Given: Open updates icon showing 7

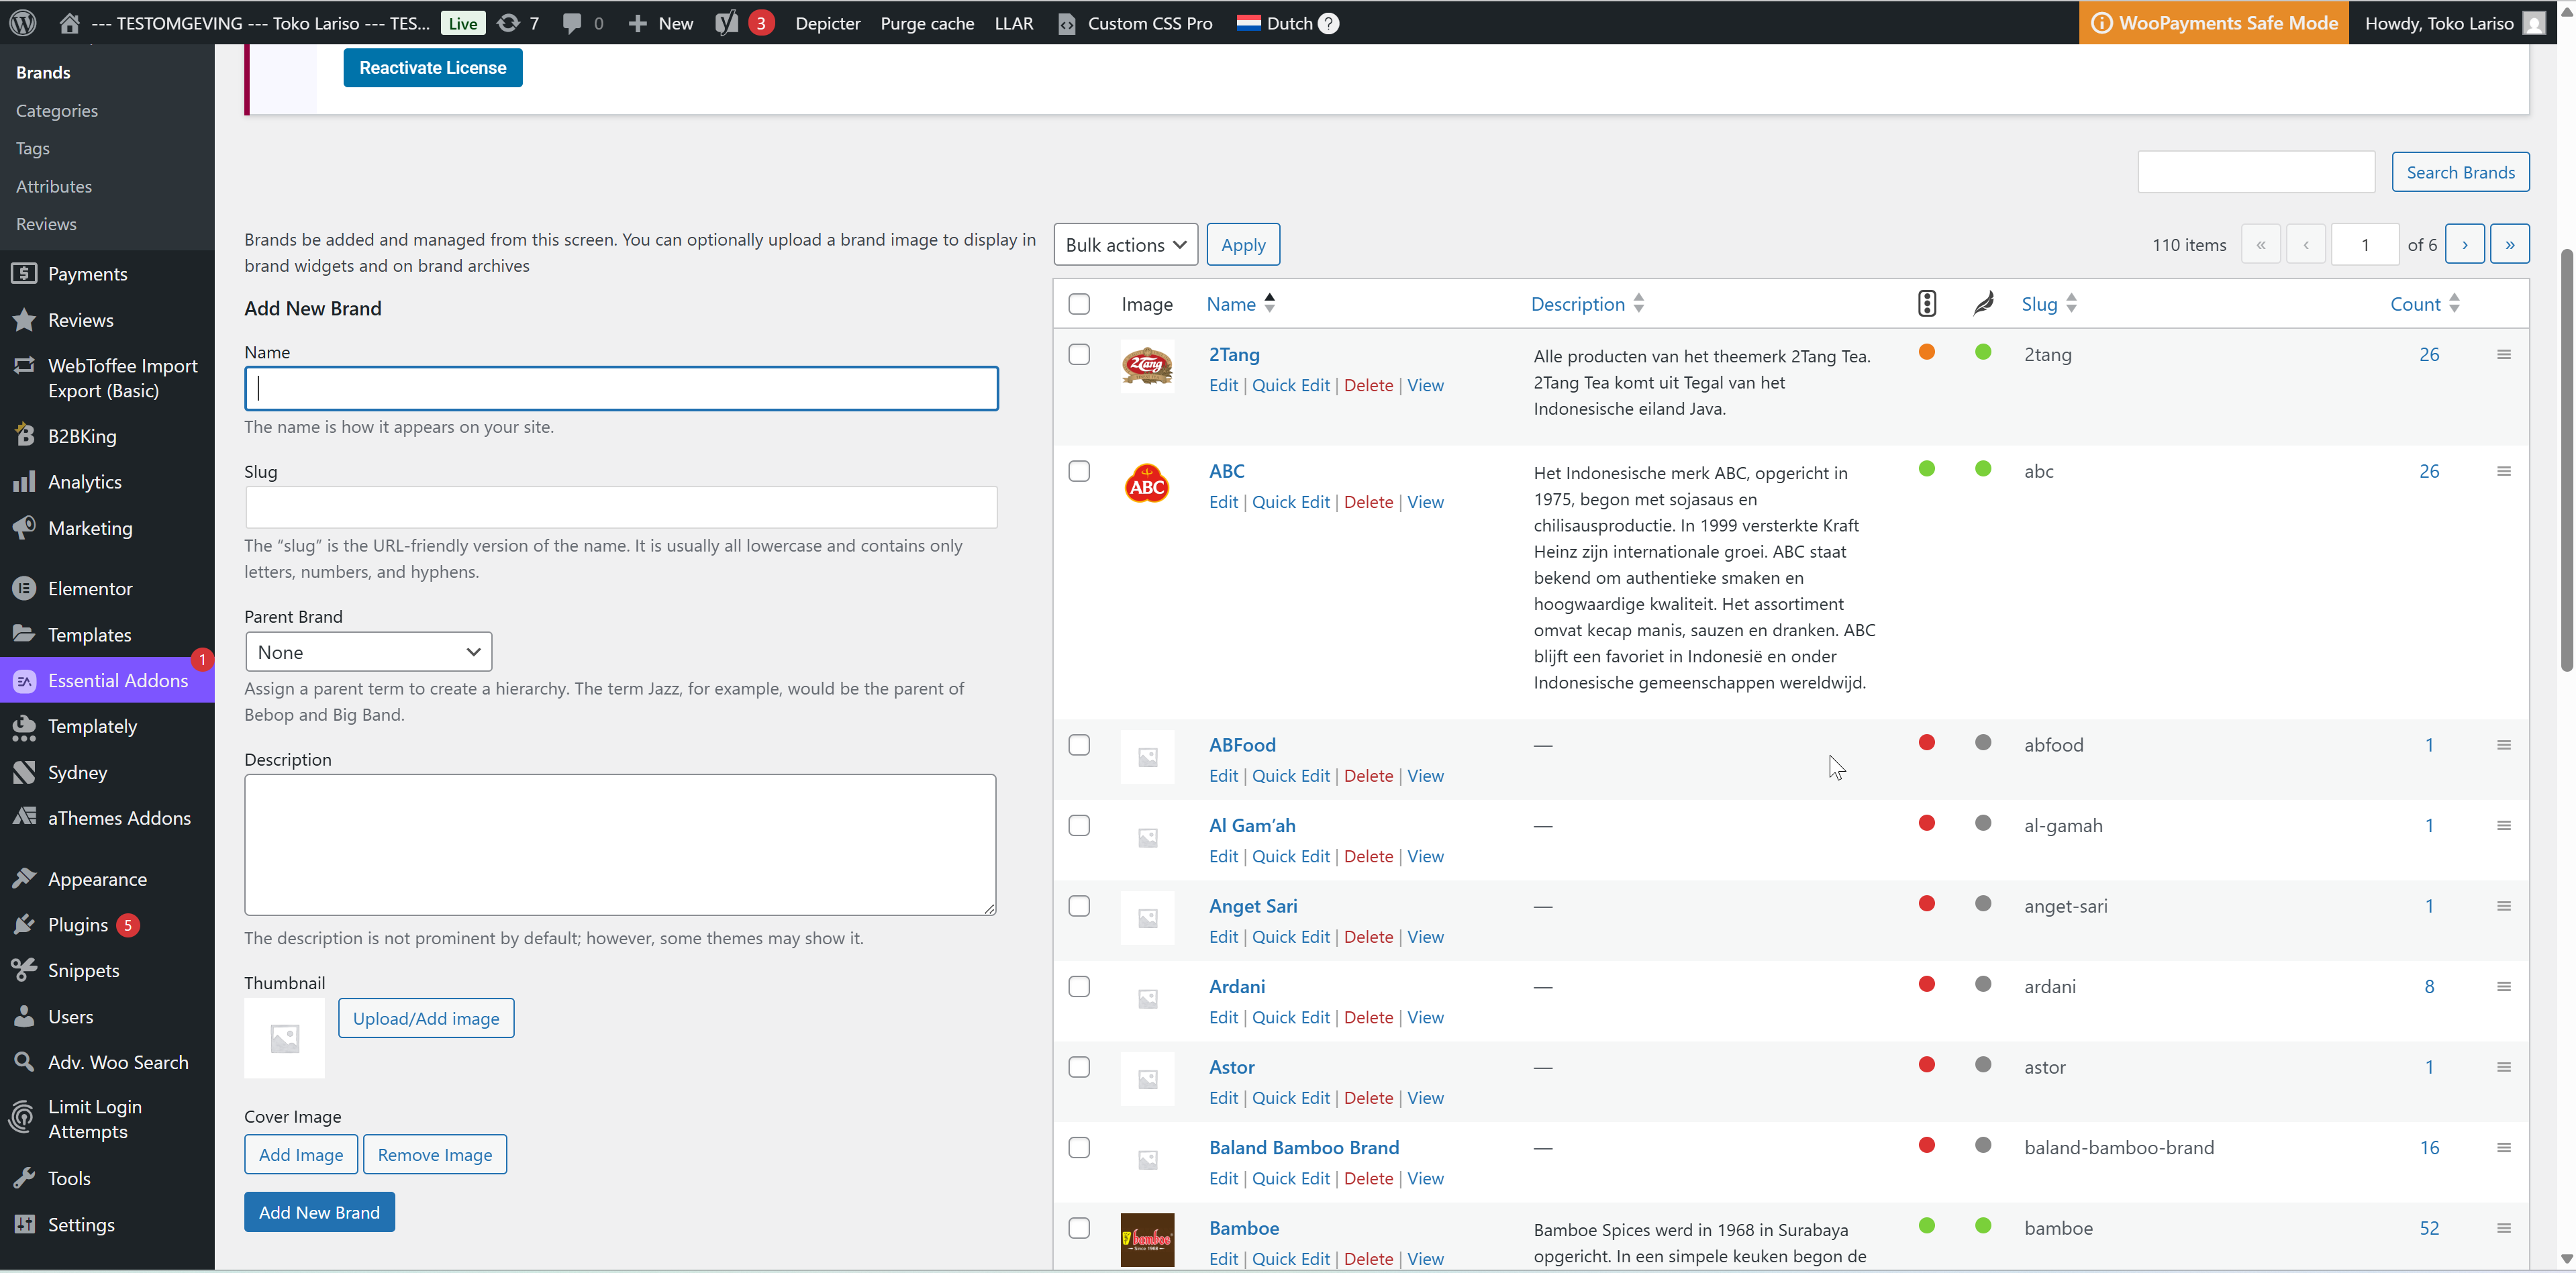Looking at the screenshot, I should tap(518, 22).
